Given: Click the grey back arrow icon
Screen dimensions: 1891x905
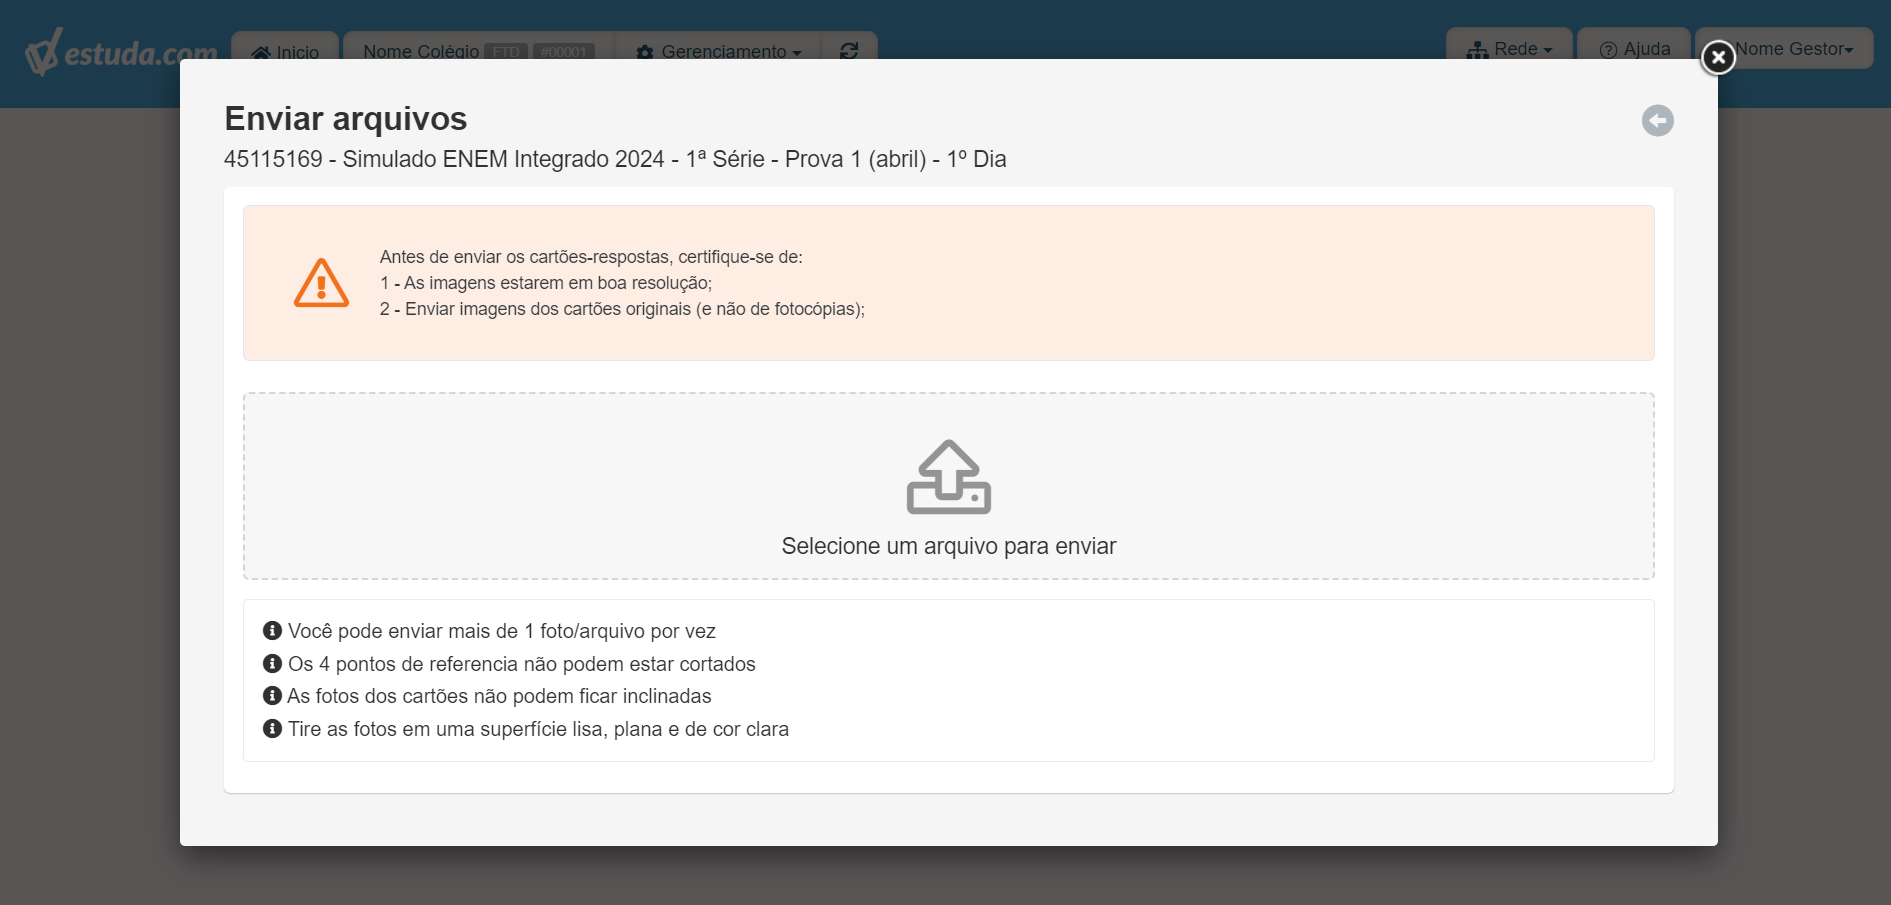Looking at the screenshot, I should click(1657, 121).
